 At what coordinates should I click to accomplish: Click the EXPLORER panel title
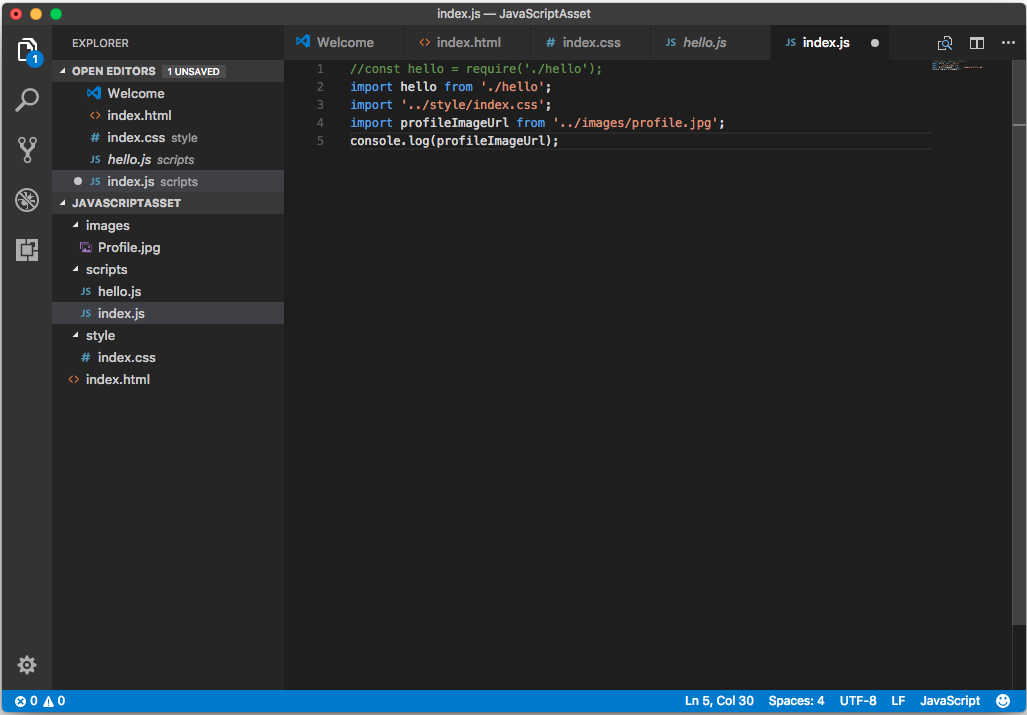point(100,43)
